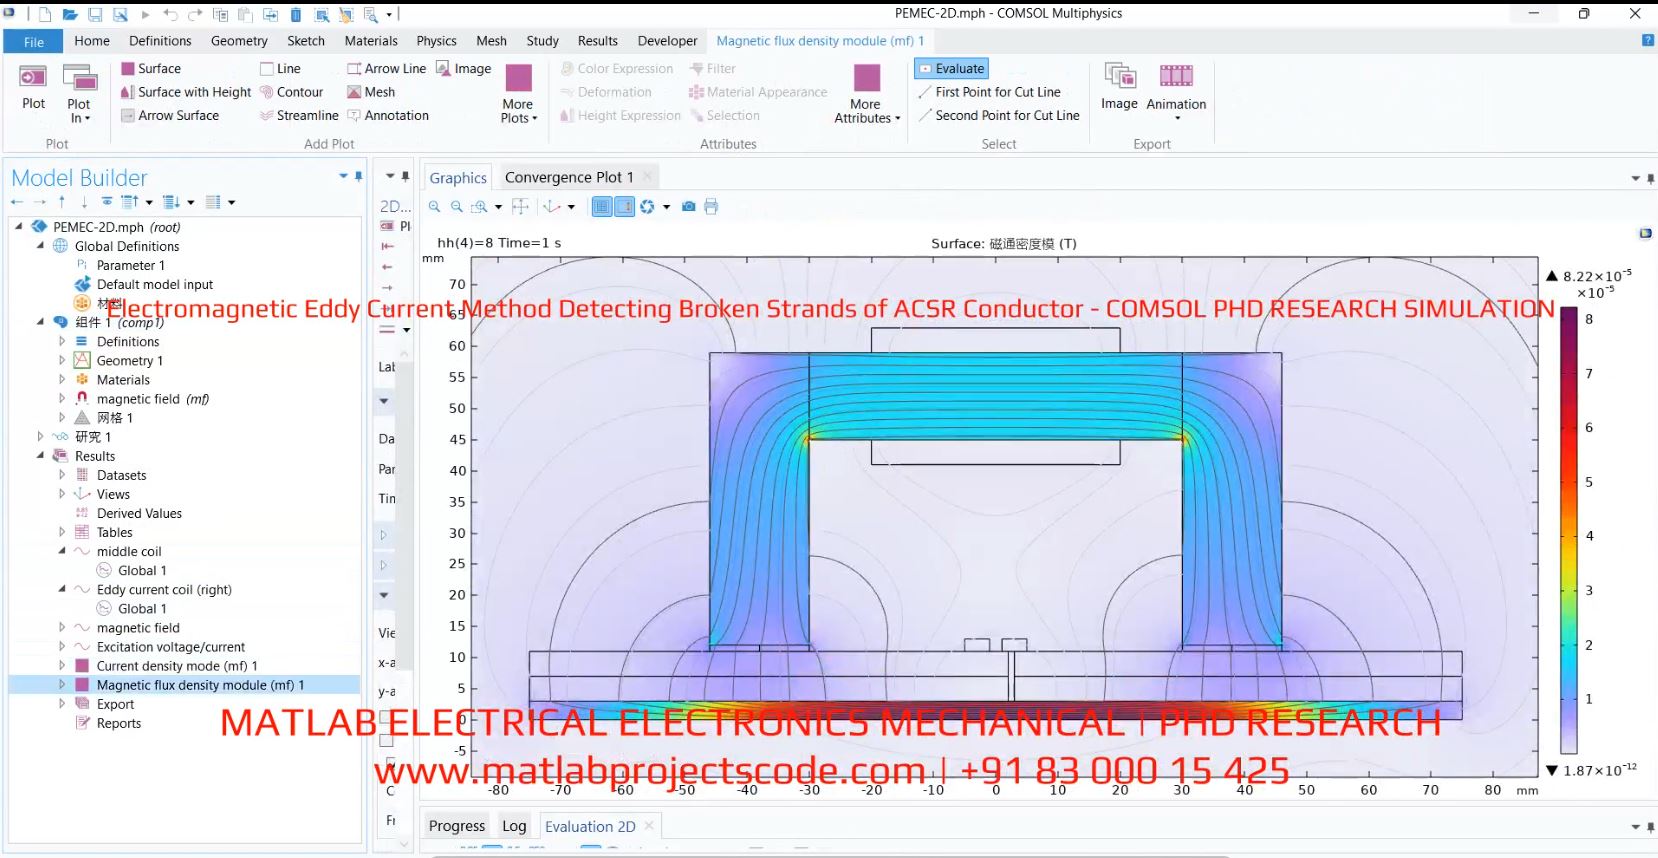This screenshot has width=1658, height=858.
Task: Click the New file icon in quick access toolbar
Action: 46,15
